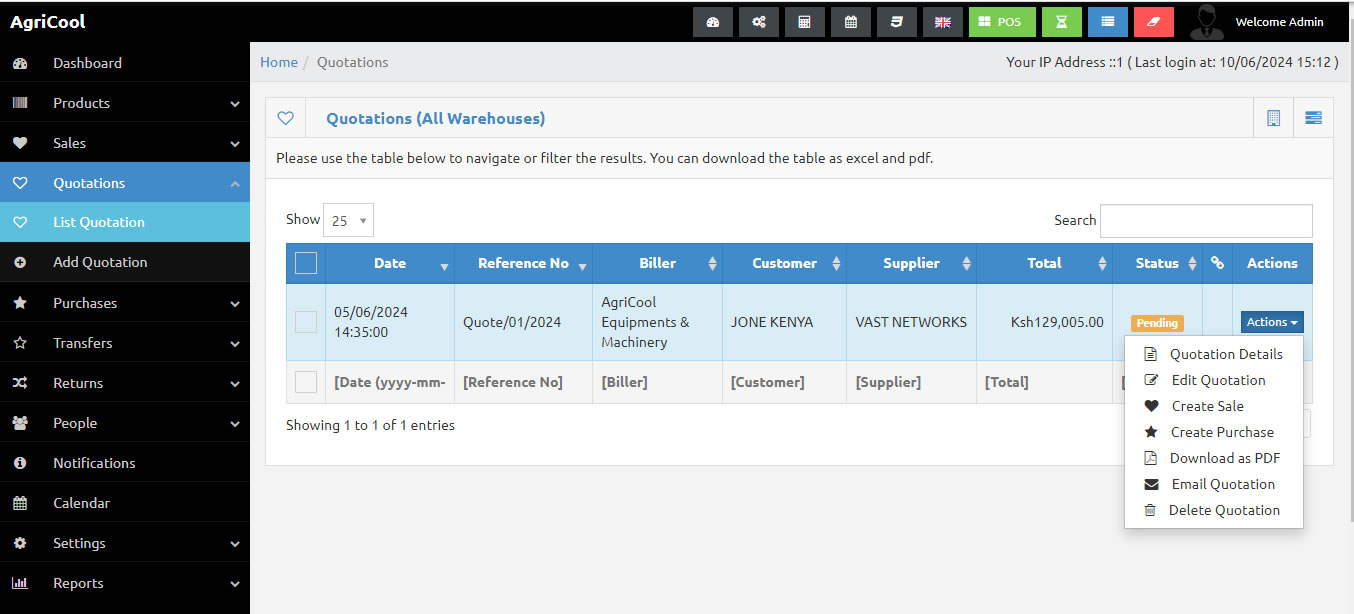Expand the Reports sidebar section
Viewport: 1354px width, 614px height.
(125, 583)
